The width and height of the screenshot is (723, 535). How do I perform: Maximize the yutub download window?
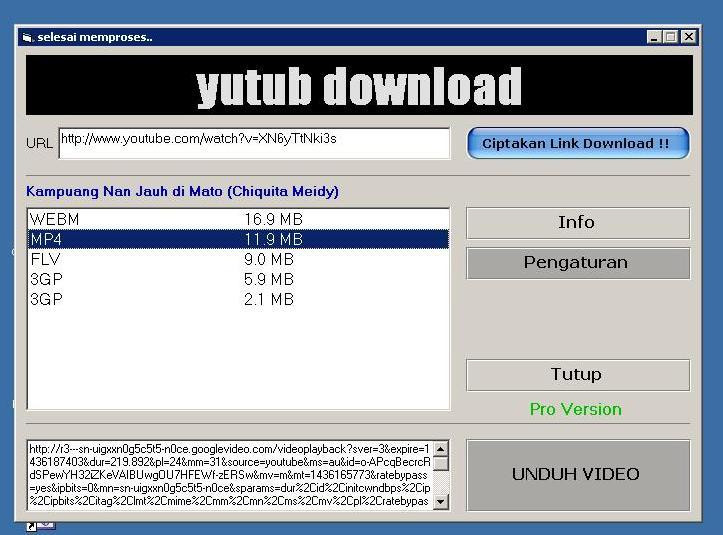(671, 37)
